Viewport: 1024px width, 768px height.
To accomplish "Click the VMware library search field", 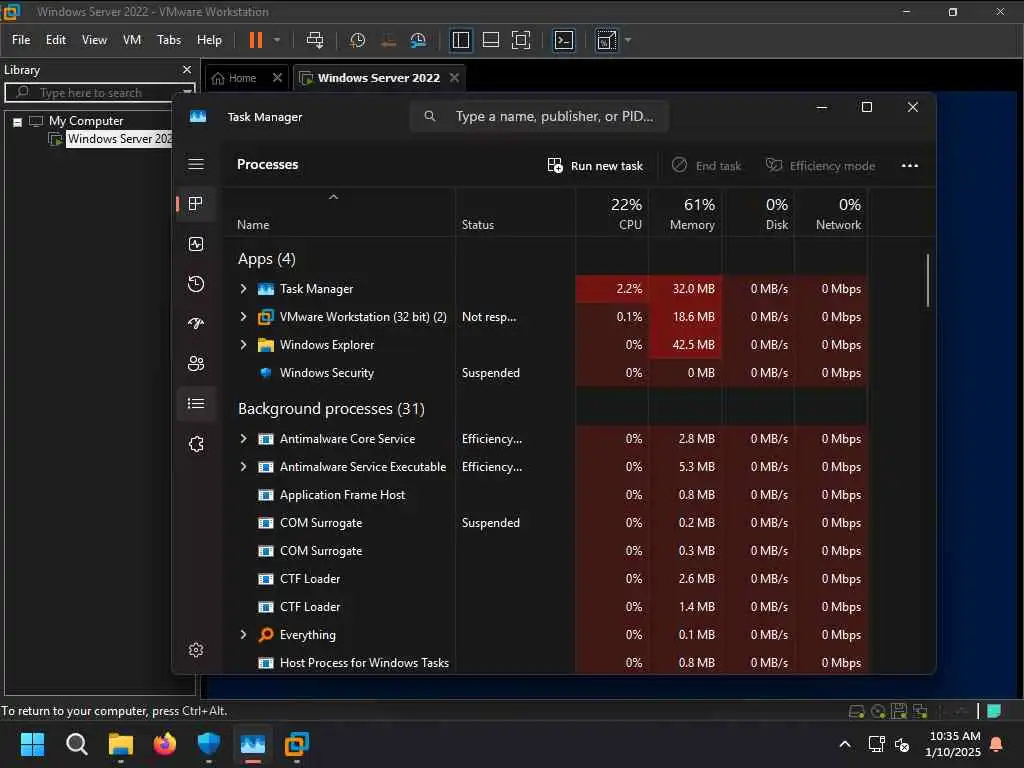I will pyautogui.click(x=101, y=92).
